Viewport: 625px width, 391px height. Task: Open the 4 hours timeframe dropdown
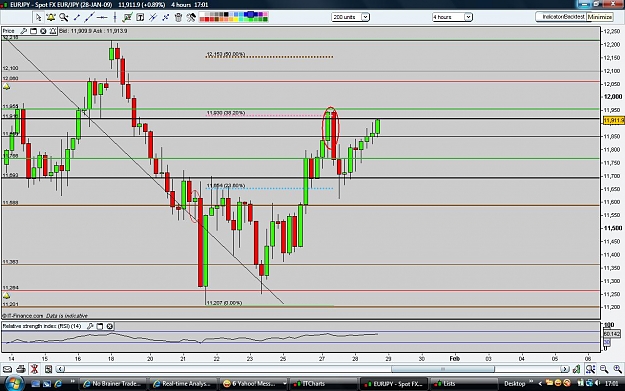[x=452, y=17]
